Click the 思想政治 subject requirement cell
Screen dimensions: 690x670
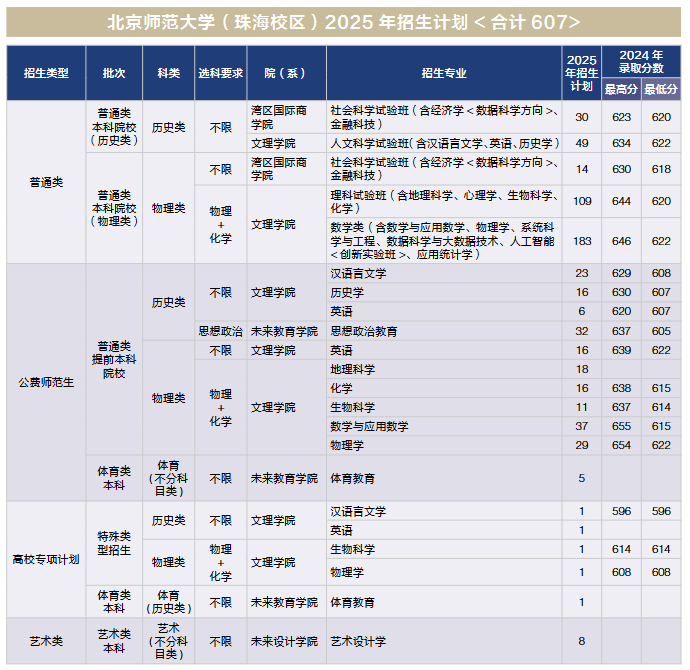coord(221,331)
